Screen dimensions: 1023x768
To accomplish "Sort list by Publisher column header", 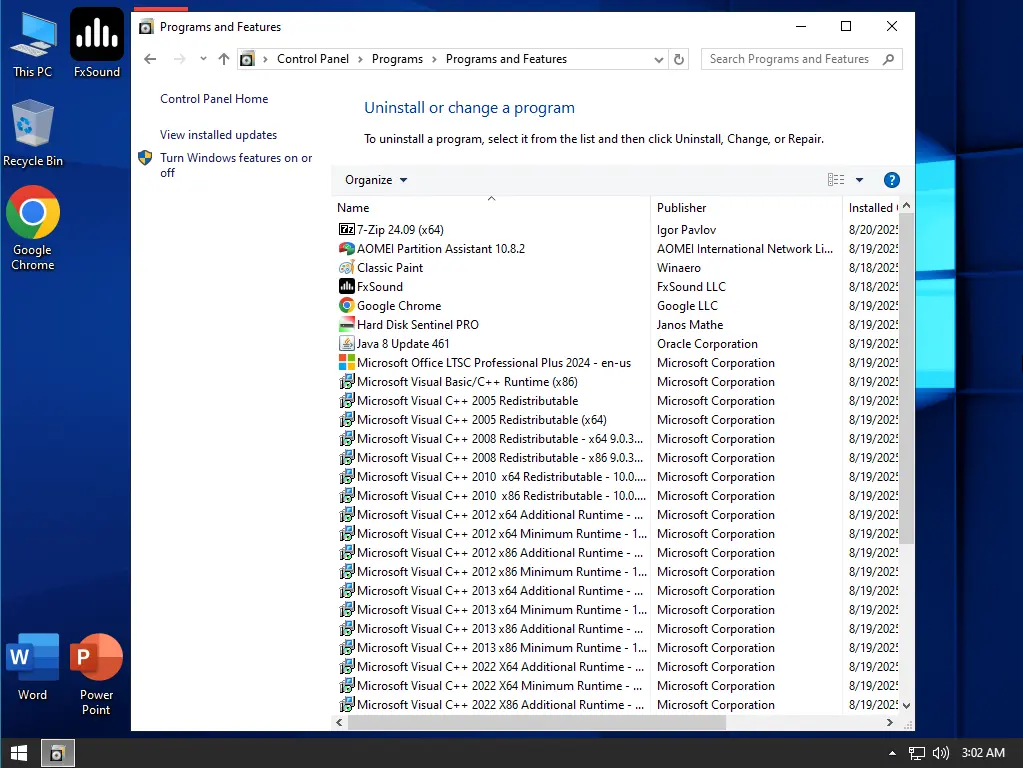I will (x=746, y=207).
